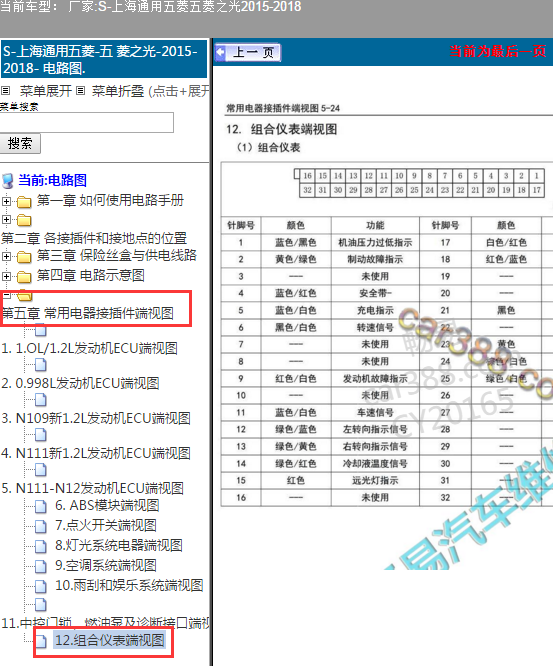Image resolution: width=553 pixels, height=666 pixels.
Task: Open 第五章 常用电器接插件端视图
Action: coord(88,313)
